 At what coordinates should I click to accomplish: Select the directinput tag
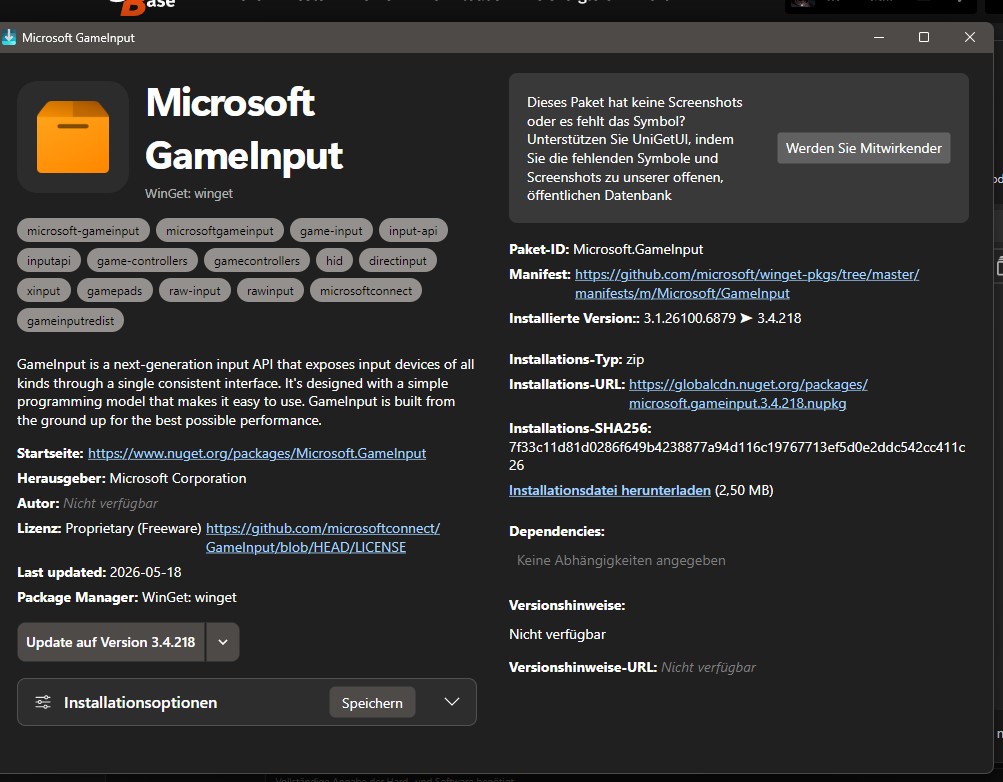[397, 261]
